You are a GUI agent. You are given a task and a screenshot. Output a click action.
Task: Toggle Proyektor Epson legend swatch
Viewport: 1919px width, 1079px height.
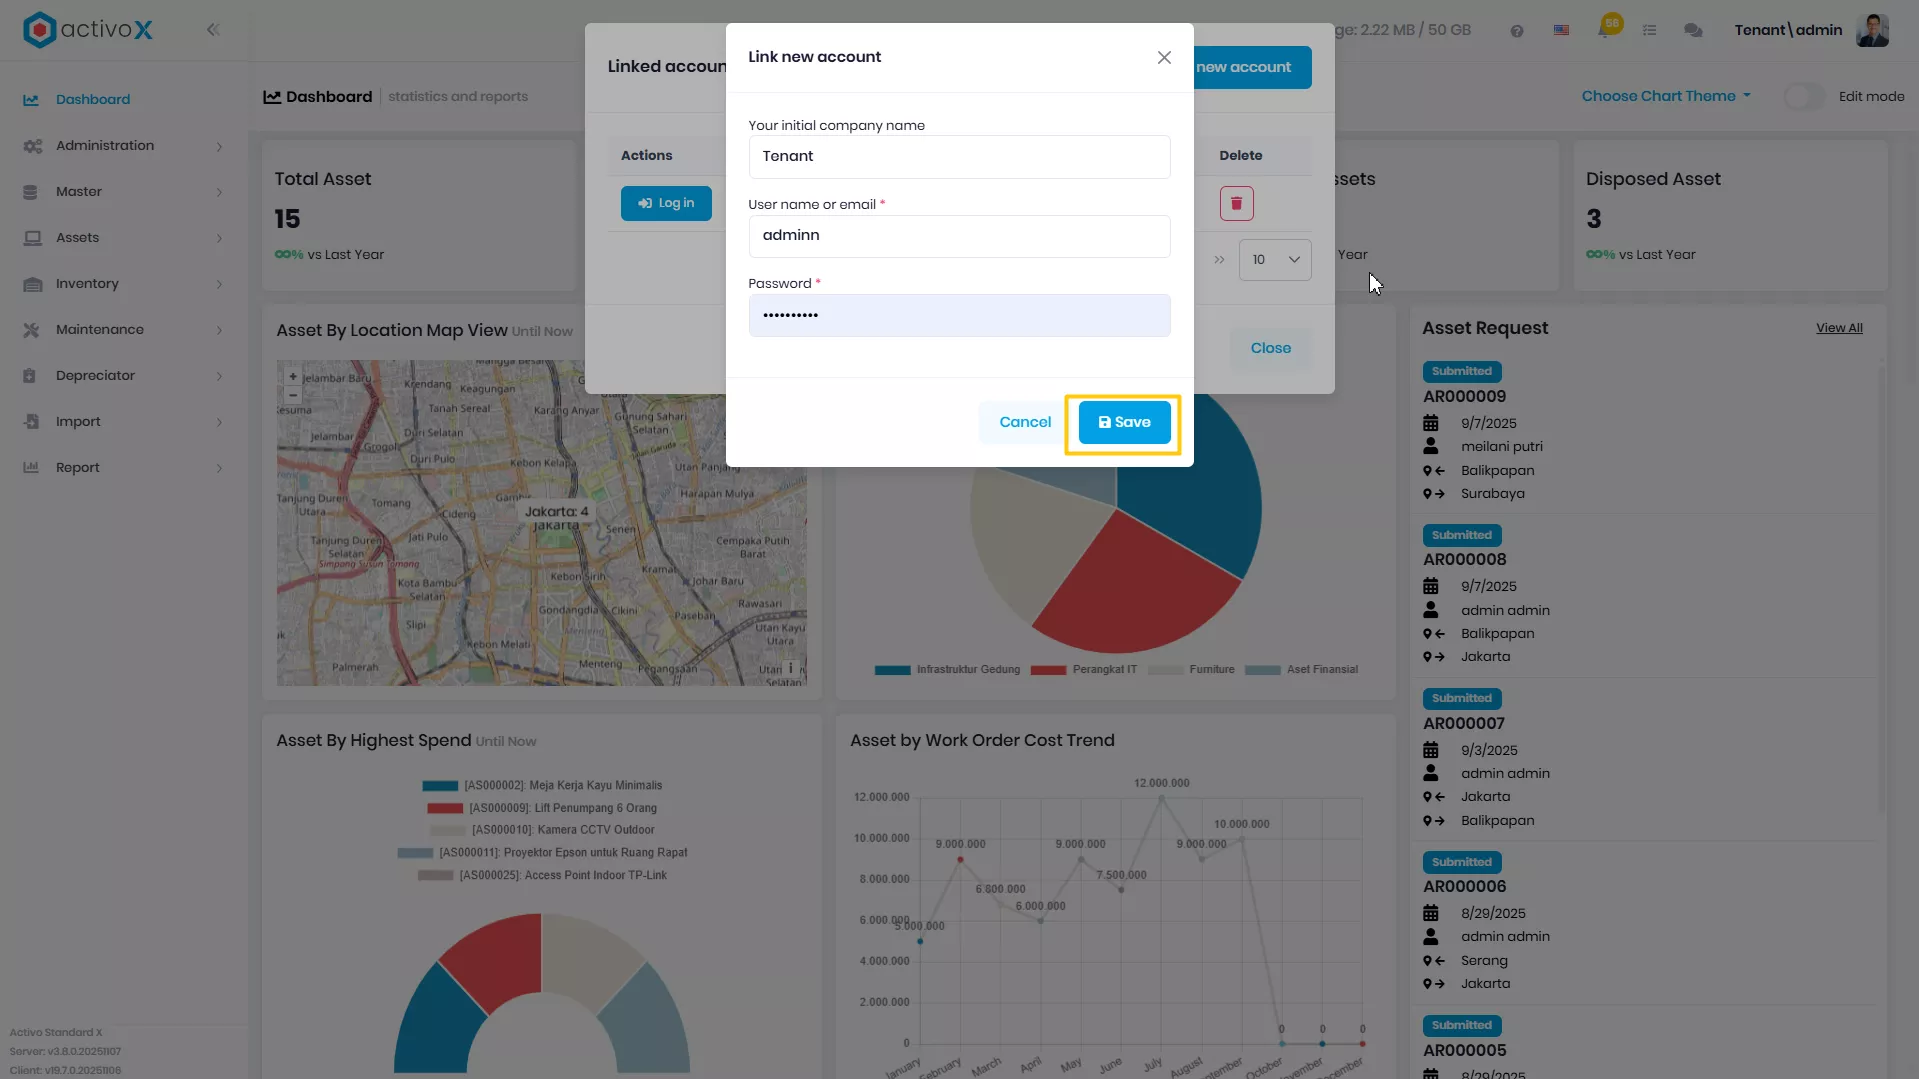click(415, 853)
